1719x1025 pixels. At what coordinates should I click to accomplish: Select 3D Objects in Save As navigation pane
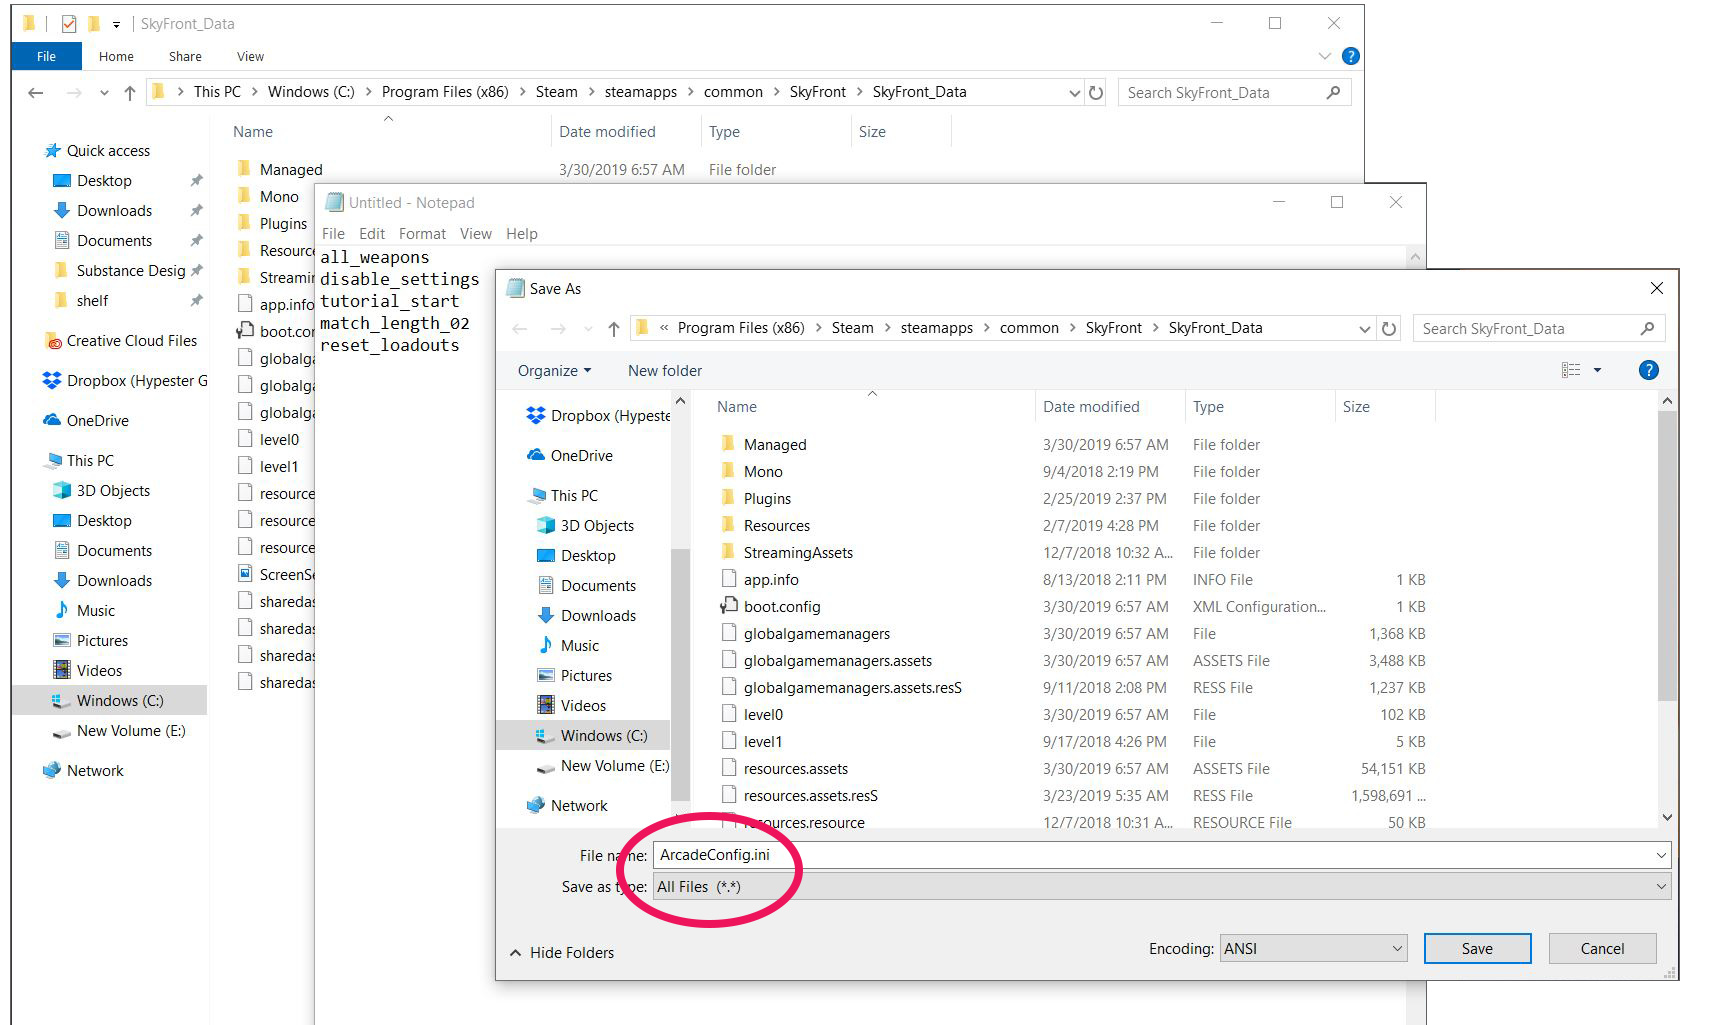pyautogui.click(x=586, y=526)
